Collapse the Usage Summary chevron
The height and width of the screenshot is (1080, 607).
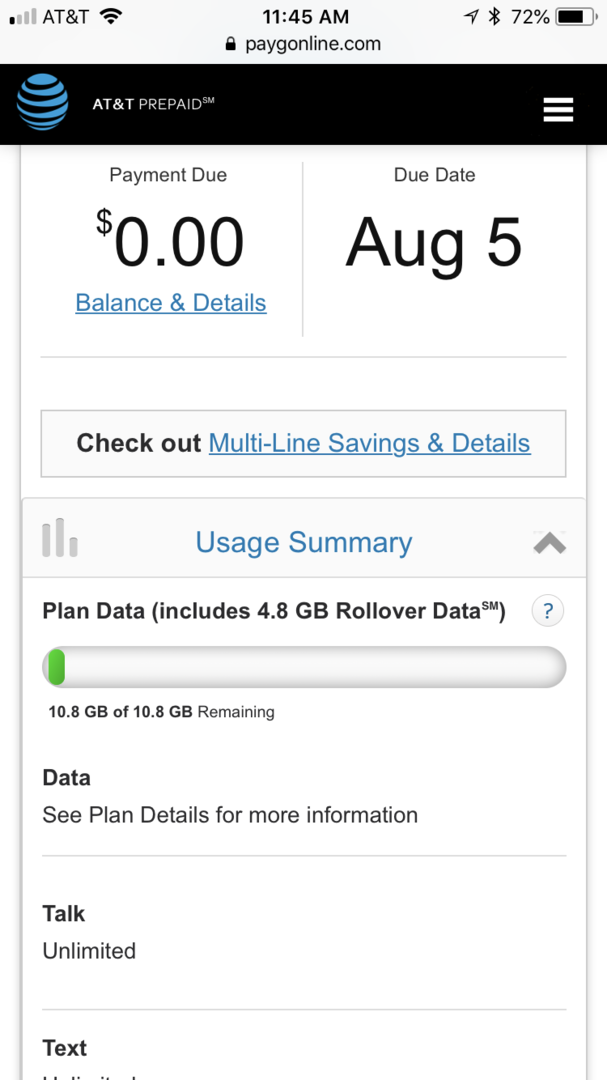[549, 543]
